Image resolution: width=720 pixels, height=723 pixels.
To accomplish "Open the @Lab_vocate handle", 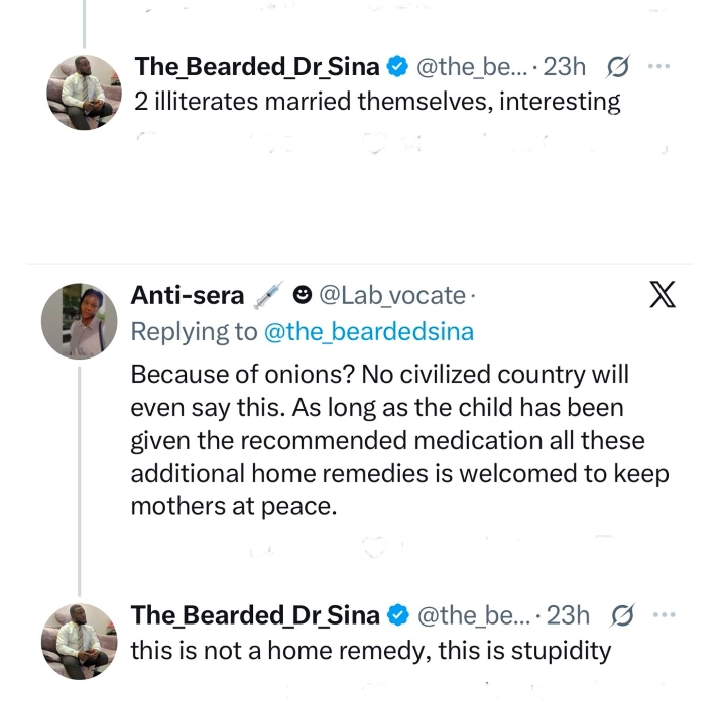I will click(393, 296).
